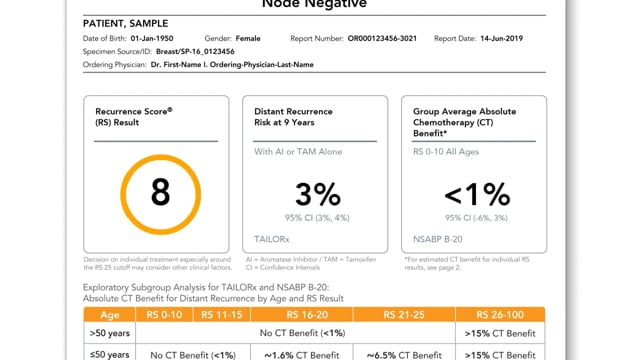Select the report date 14-Jun-2019

pyautogui.click(x=501, y=38)
